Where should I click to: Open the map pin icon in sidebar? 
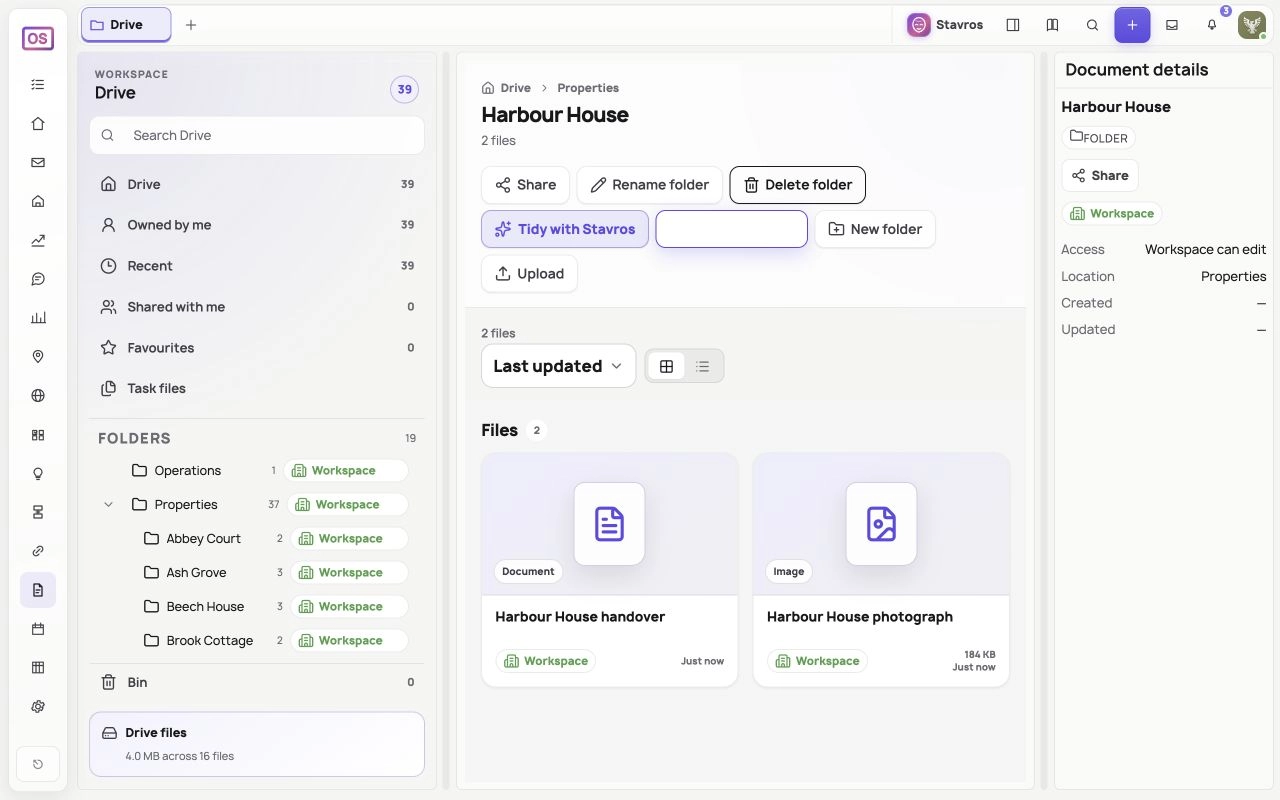tap(38, 357)
